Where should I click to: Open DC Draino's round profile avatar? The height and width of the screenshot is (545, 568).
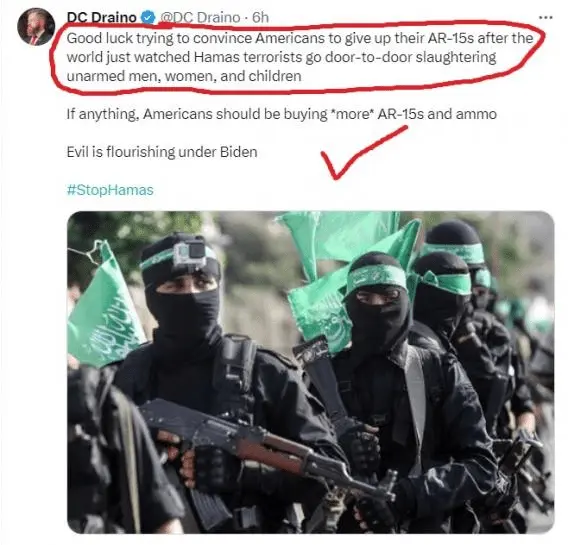(36, 26)
